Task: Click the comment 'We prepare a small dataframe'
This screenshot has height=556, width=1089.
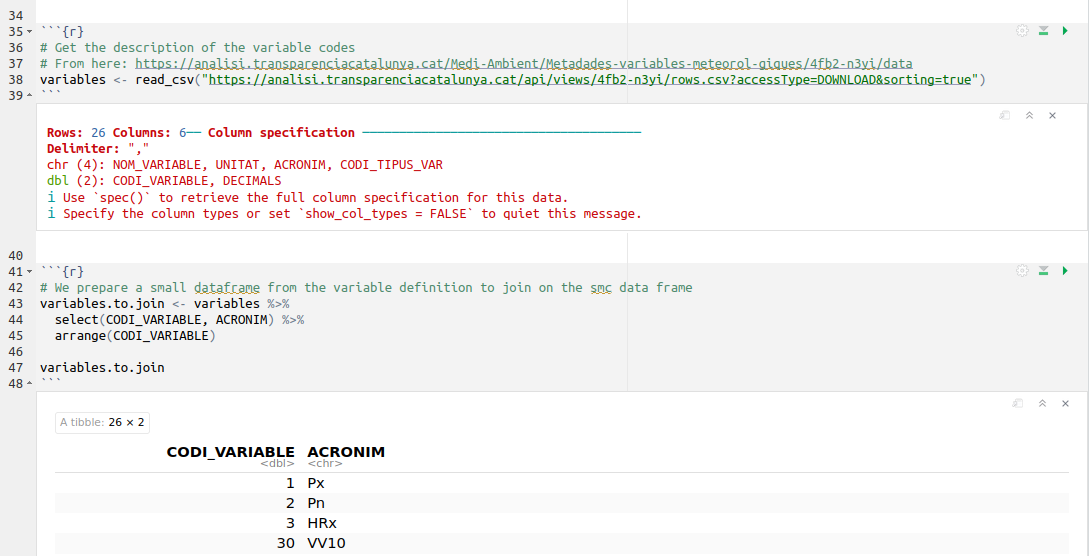Action: pos(366,288)
